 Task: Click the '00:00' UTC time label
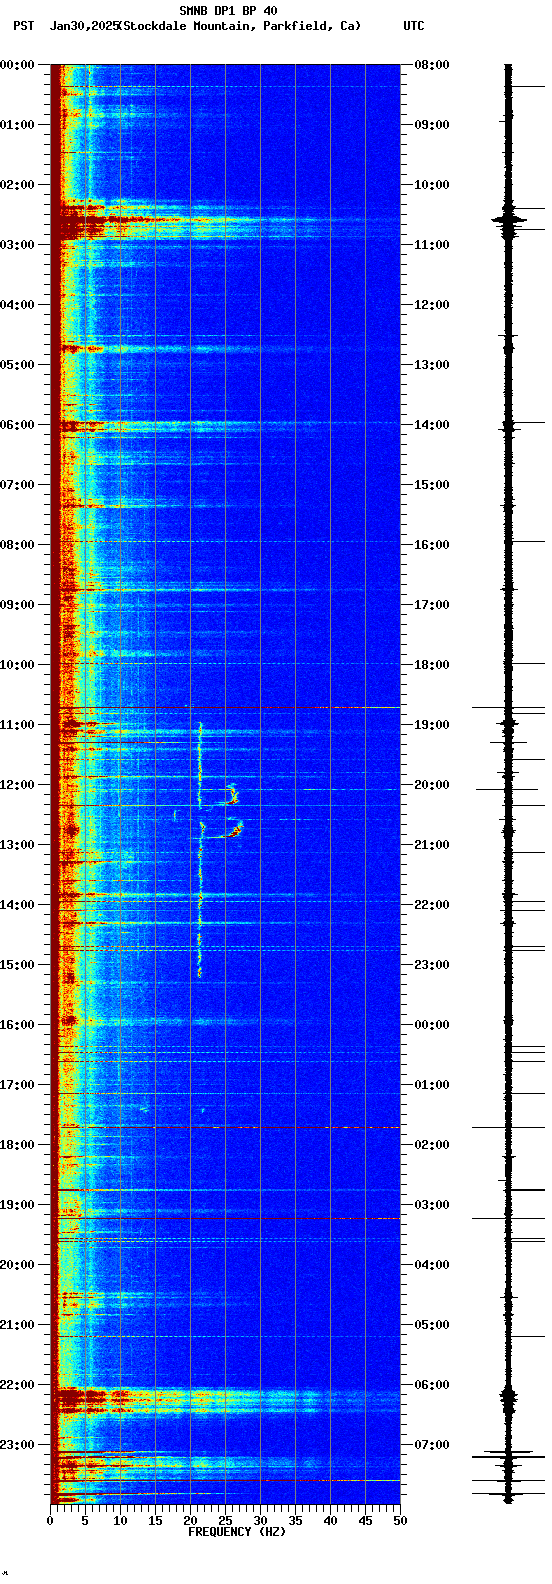point(432,1025)
